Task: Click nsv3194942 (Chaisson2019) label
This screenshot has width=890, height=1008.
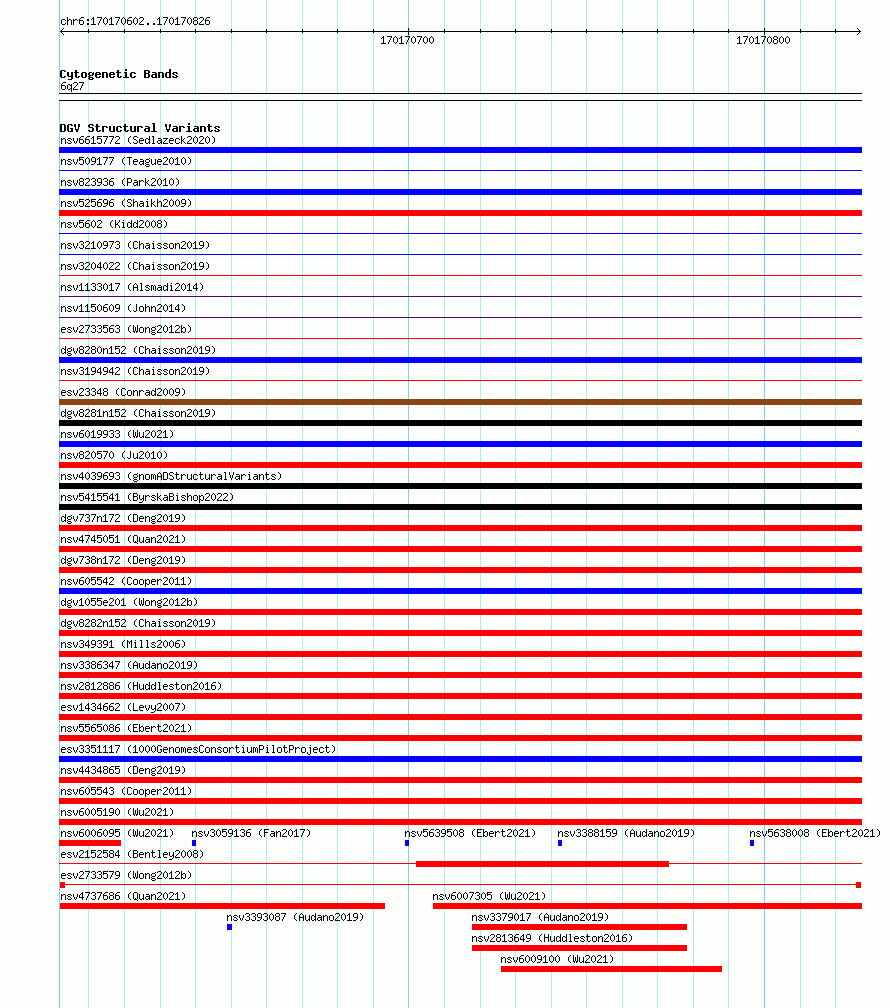Action: pyautogui.click(x=135, y=372)
